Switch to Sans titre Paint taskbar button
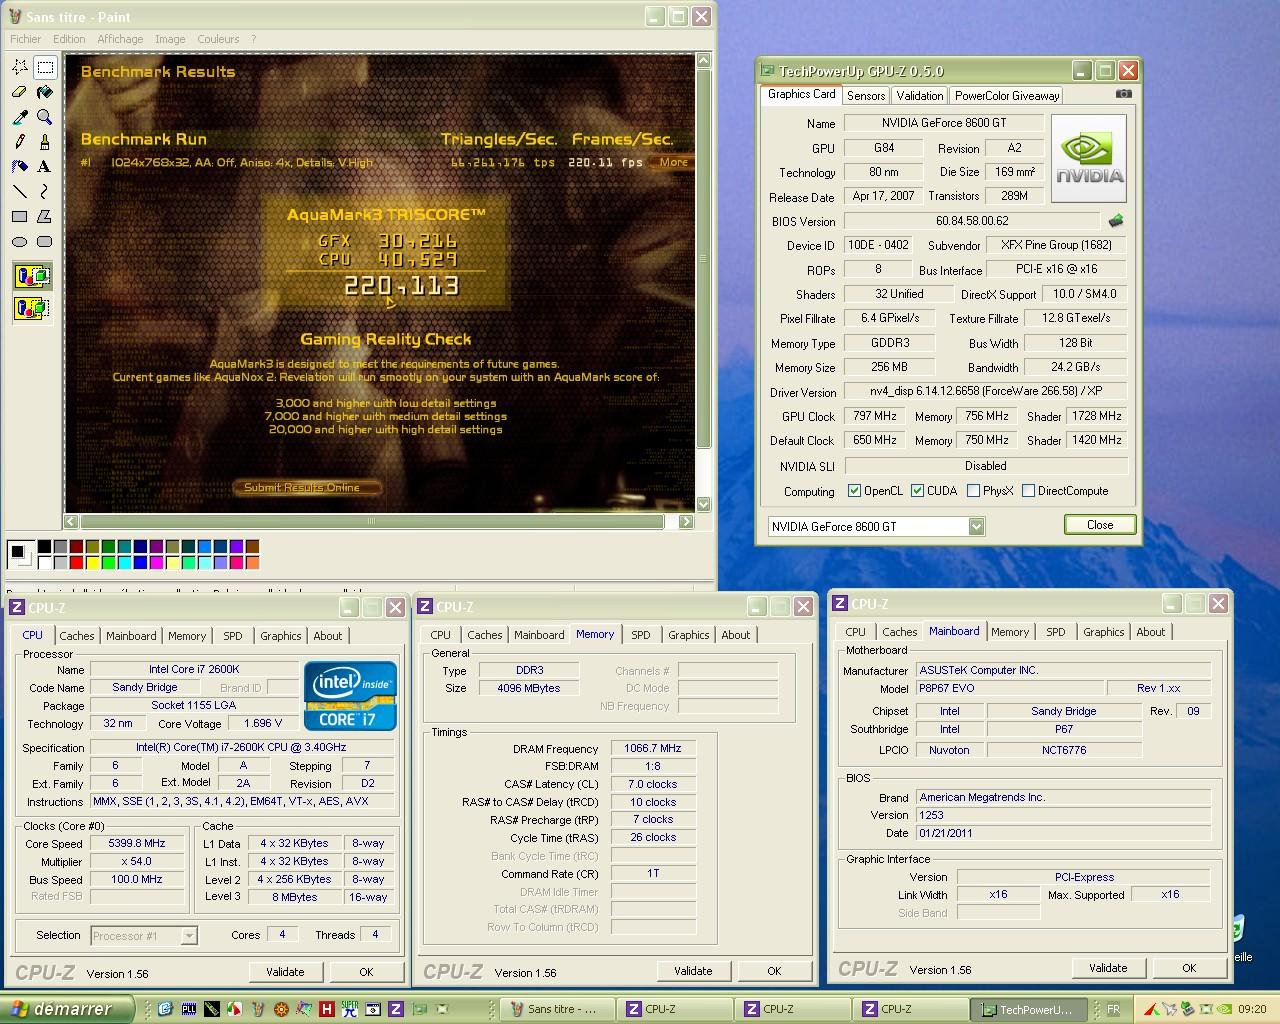 pos(556,1009)
